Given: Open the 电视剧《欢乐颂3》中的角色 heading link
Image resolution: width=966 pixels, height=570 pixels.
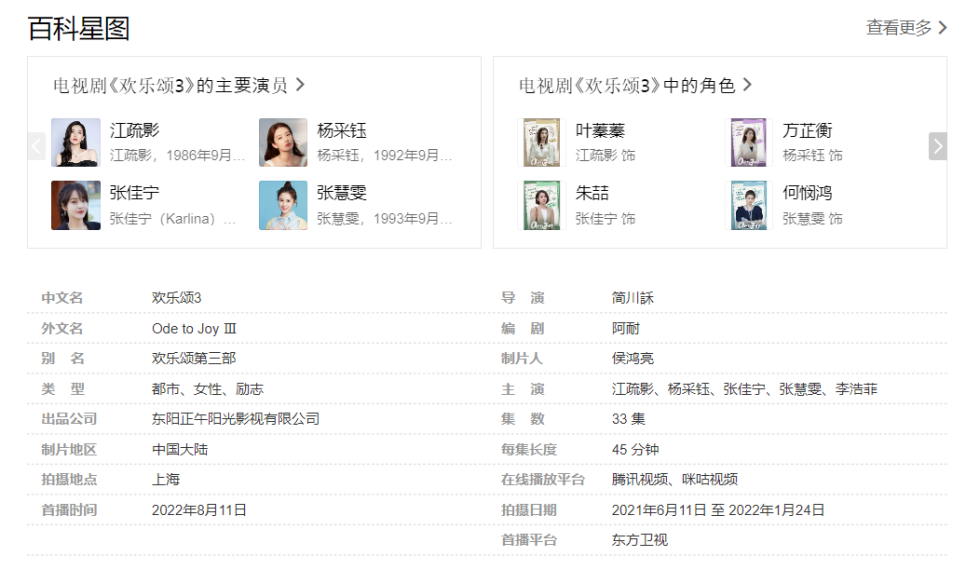Looking at the screenshot, I should pyautogui.click(x=635, y=85).
